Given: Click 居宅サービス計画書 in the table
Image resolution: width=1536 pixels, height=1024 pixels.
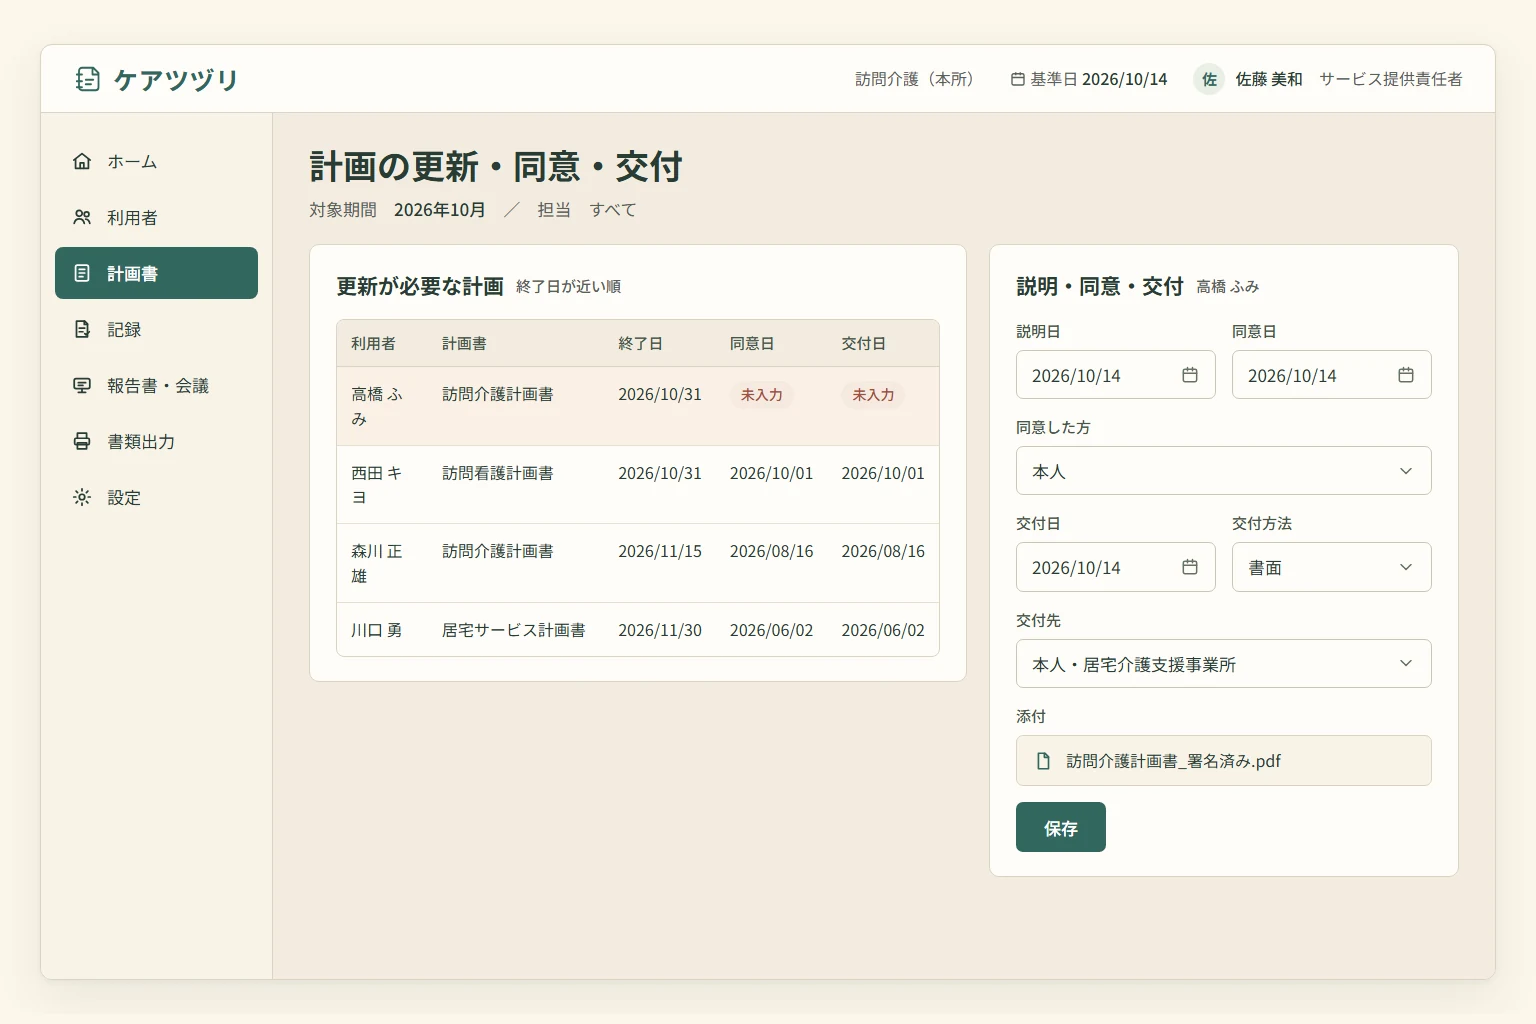Looking at the screenshot, I should 514,630.
